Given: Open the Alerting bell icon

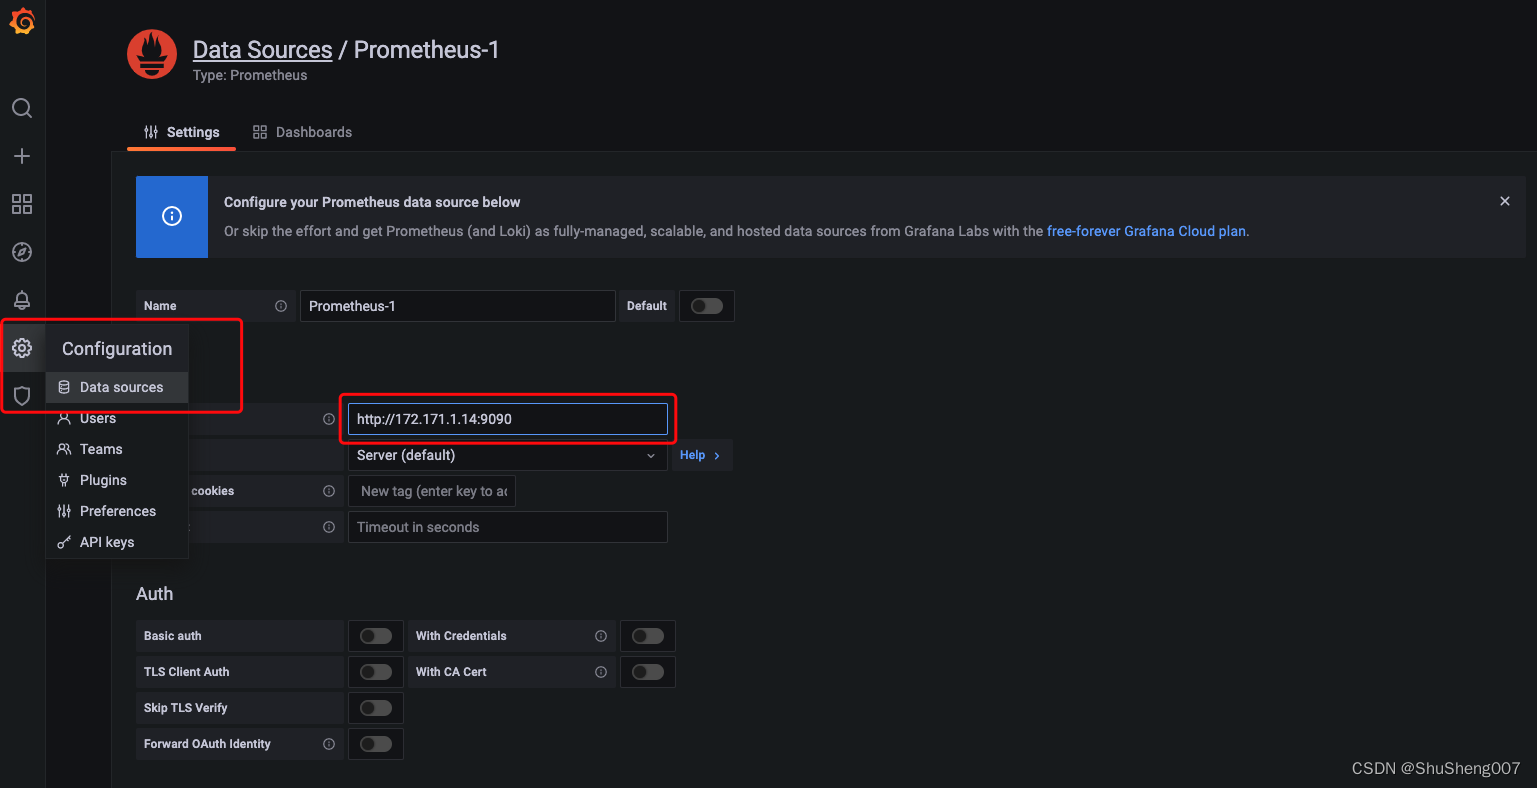Looking at the screenshot, I should [22, 300].
